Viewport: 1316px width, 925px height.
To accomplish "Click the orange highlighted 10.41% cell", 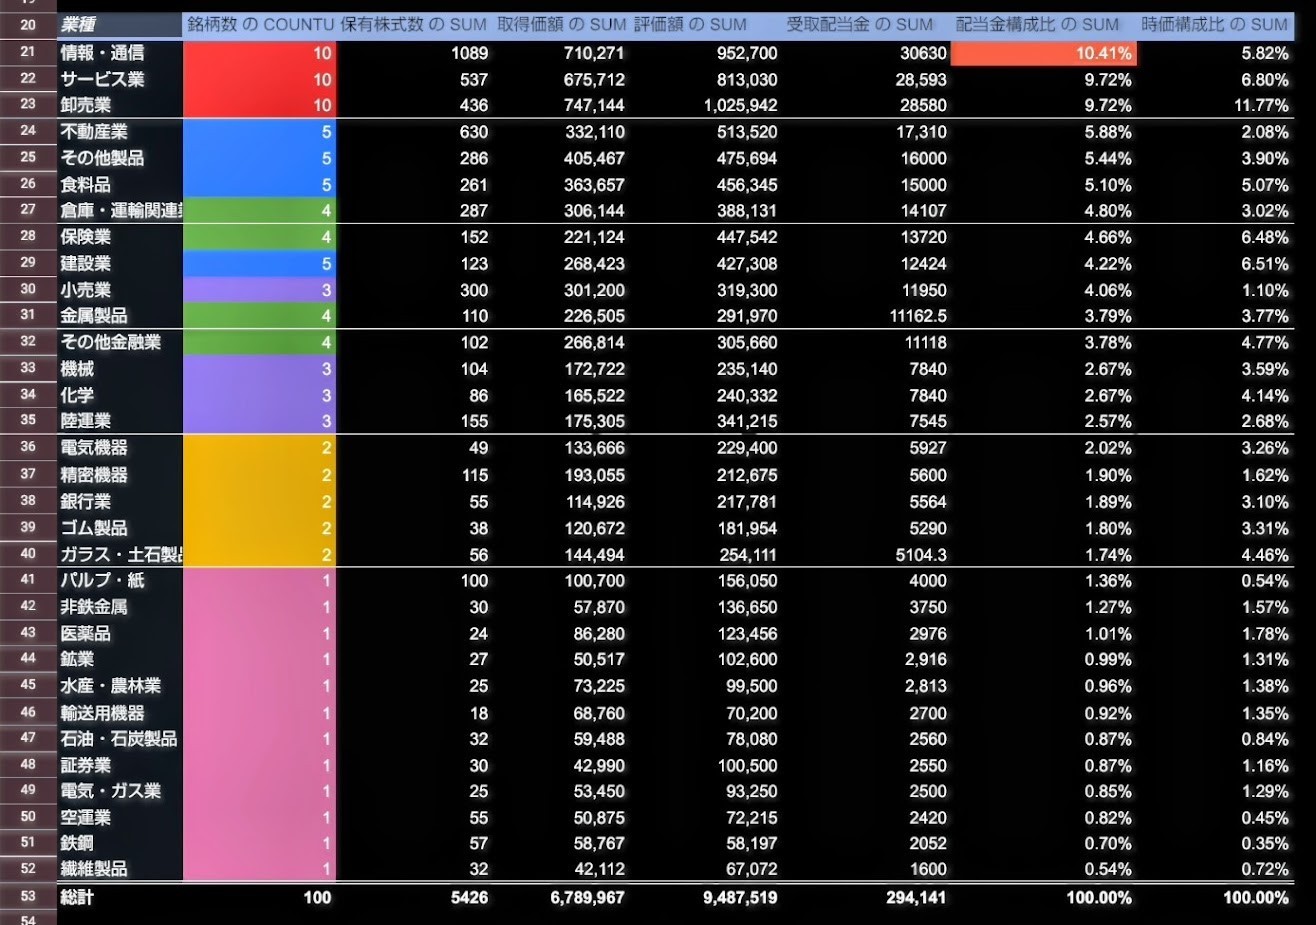I will 1043,53.
